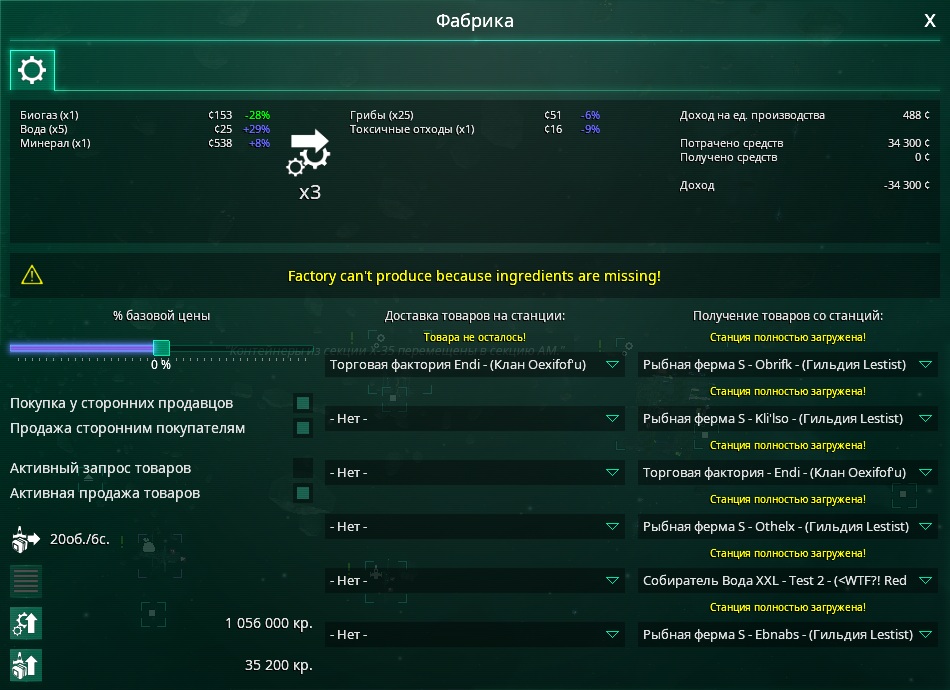Open the fourth delivery station dropdown
Viewport: 950px width, 690px height.
(474, 526)
